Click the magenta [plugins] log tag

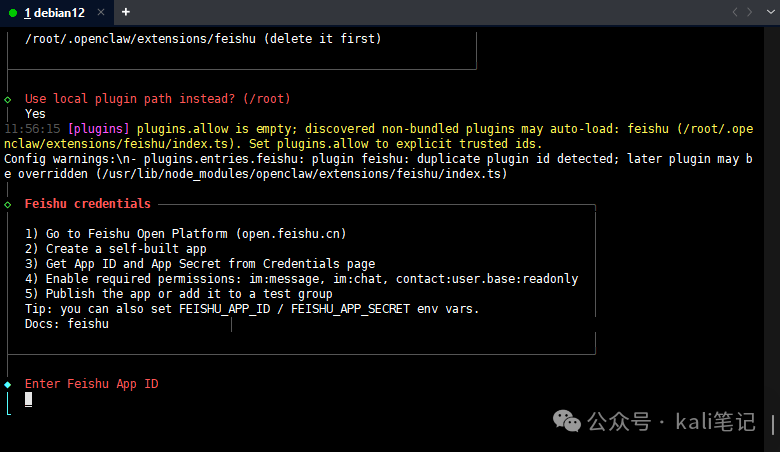98,129
